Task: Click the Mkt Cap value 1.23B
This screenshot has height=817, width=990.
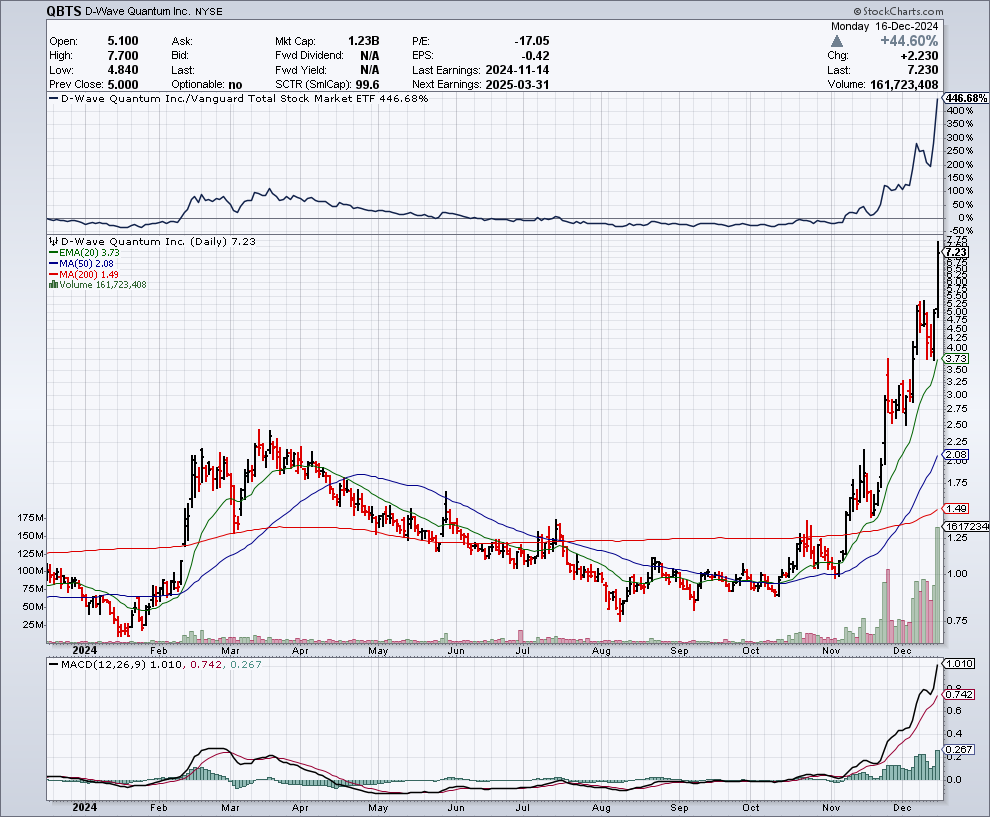Action: pyautogui.click(x=364, y=41)
